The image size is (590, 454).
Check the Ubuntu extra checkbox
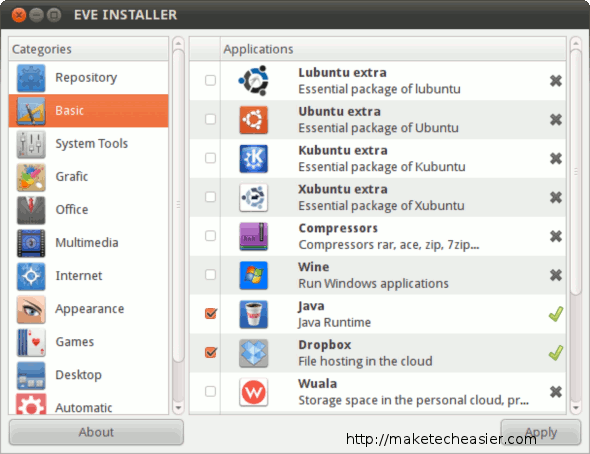click(210, 119)
